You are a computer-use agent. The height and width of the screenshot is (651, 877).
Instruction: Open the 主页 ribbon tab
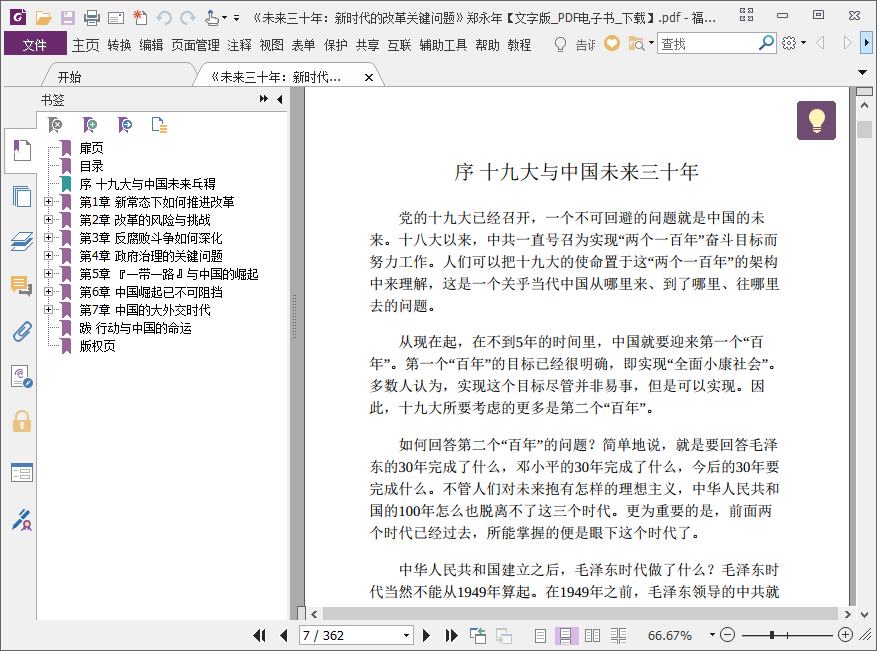[x=86, y=45]
